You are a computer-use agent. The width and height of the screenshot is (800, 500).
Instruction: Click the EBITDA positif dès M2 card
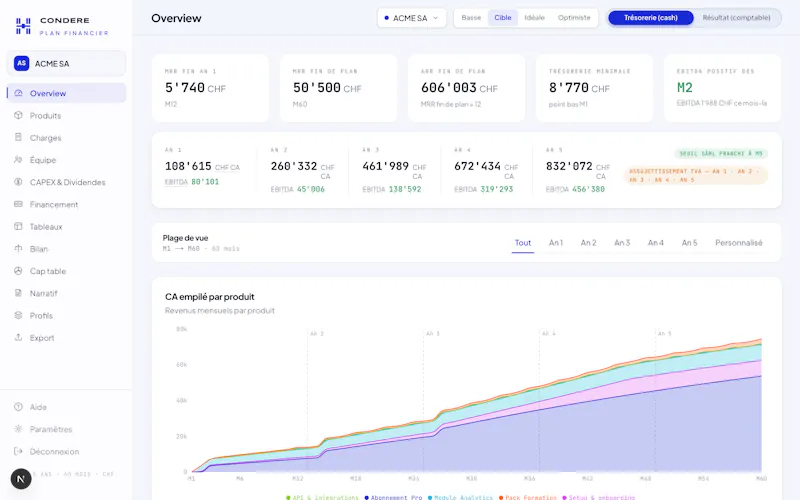tap(722, 88)
